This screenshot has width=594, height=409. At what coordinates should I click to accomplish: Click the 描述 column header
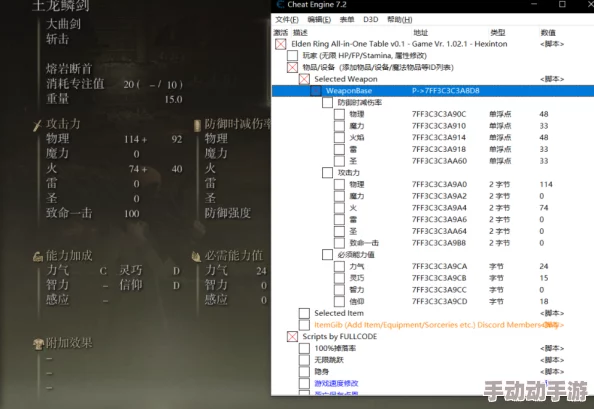300,33
